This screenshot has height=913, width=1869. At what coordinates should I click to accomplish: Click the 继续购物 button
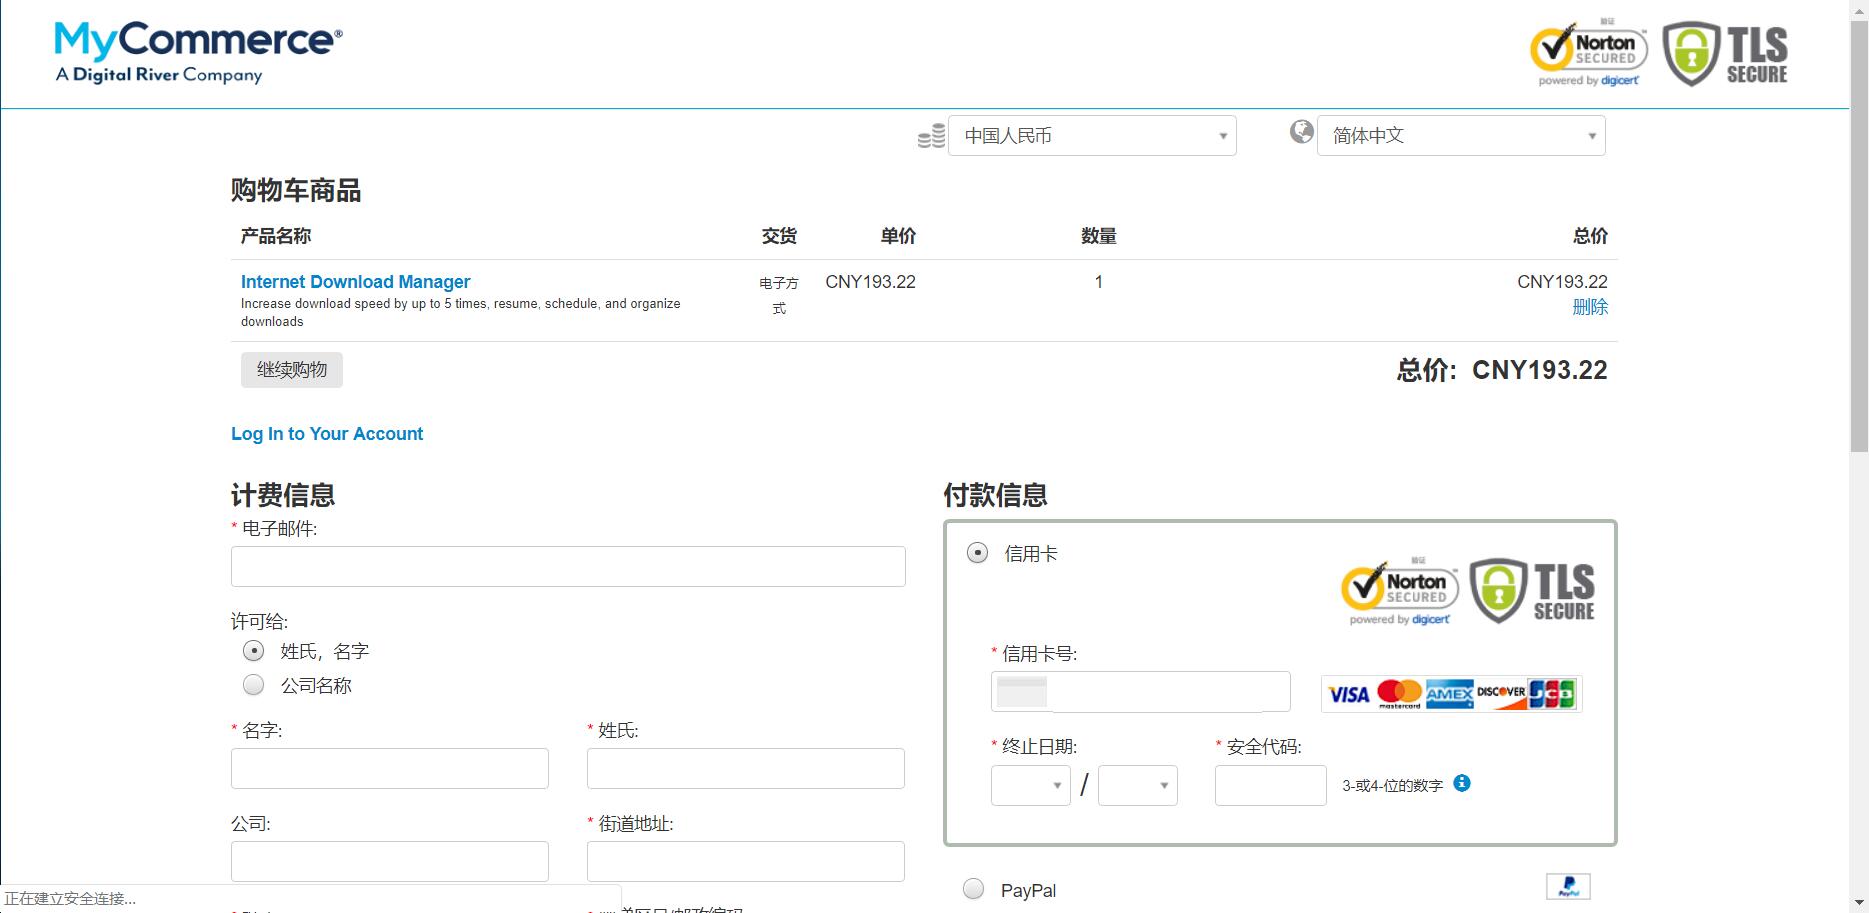point(291,369)
